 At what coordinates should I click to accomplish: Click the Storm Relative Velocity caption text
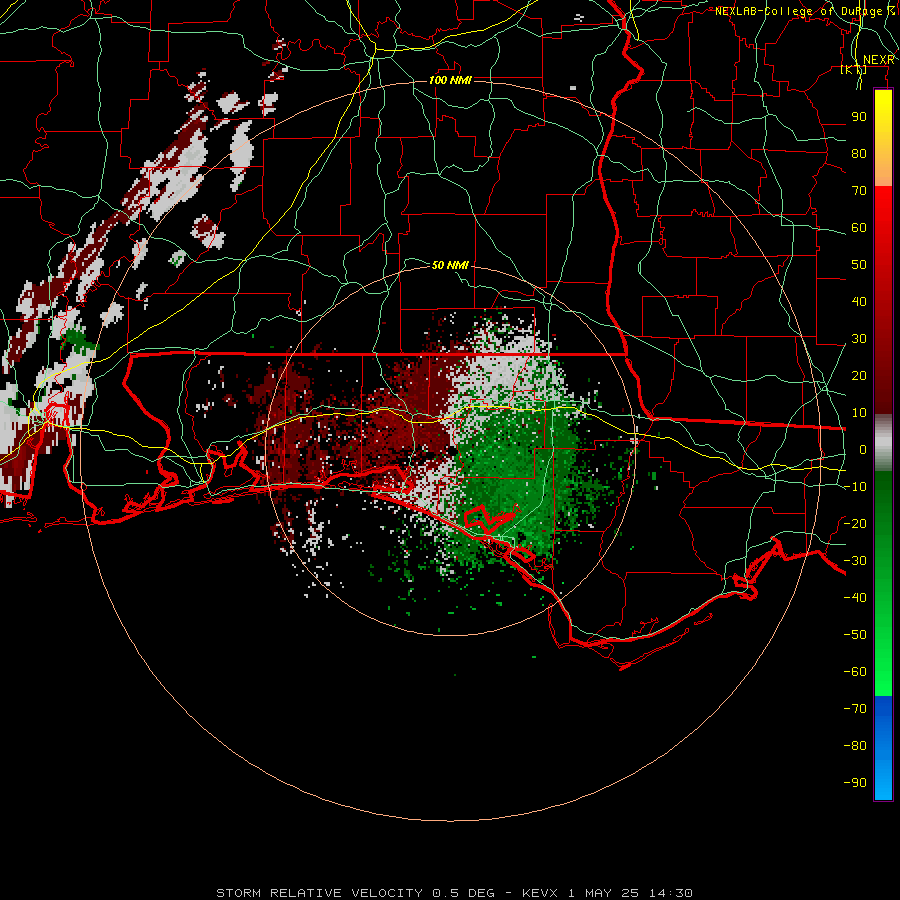[454, 893]
